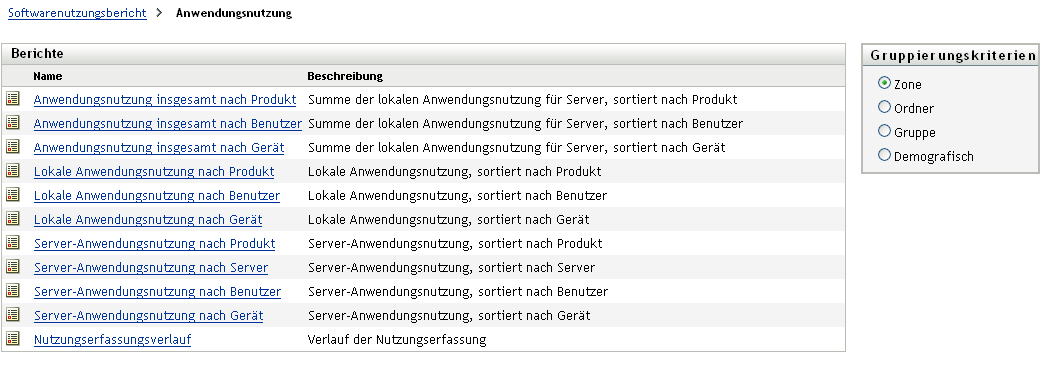Open Server-Anwendungsnutzung nach Benutzer report
The width and height of the screenshot is (1049, 381).
(157, 292)
